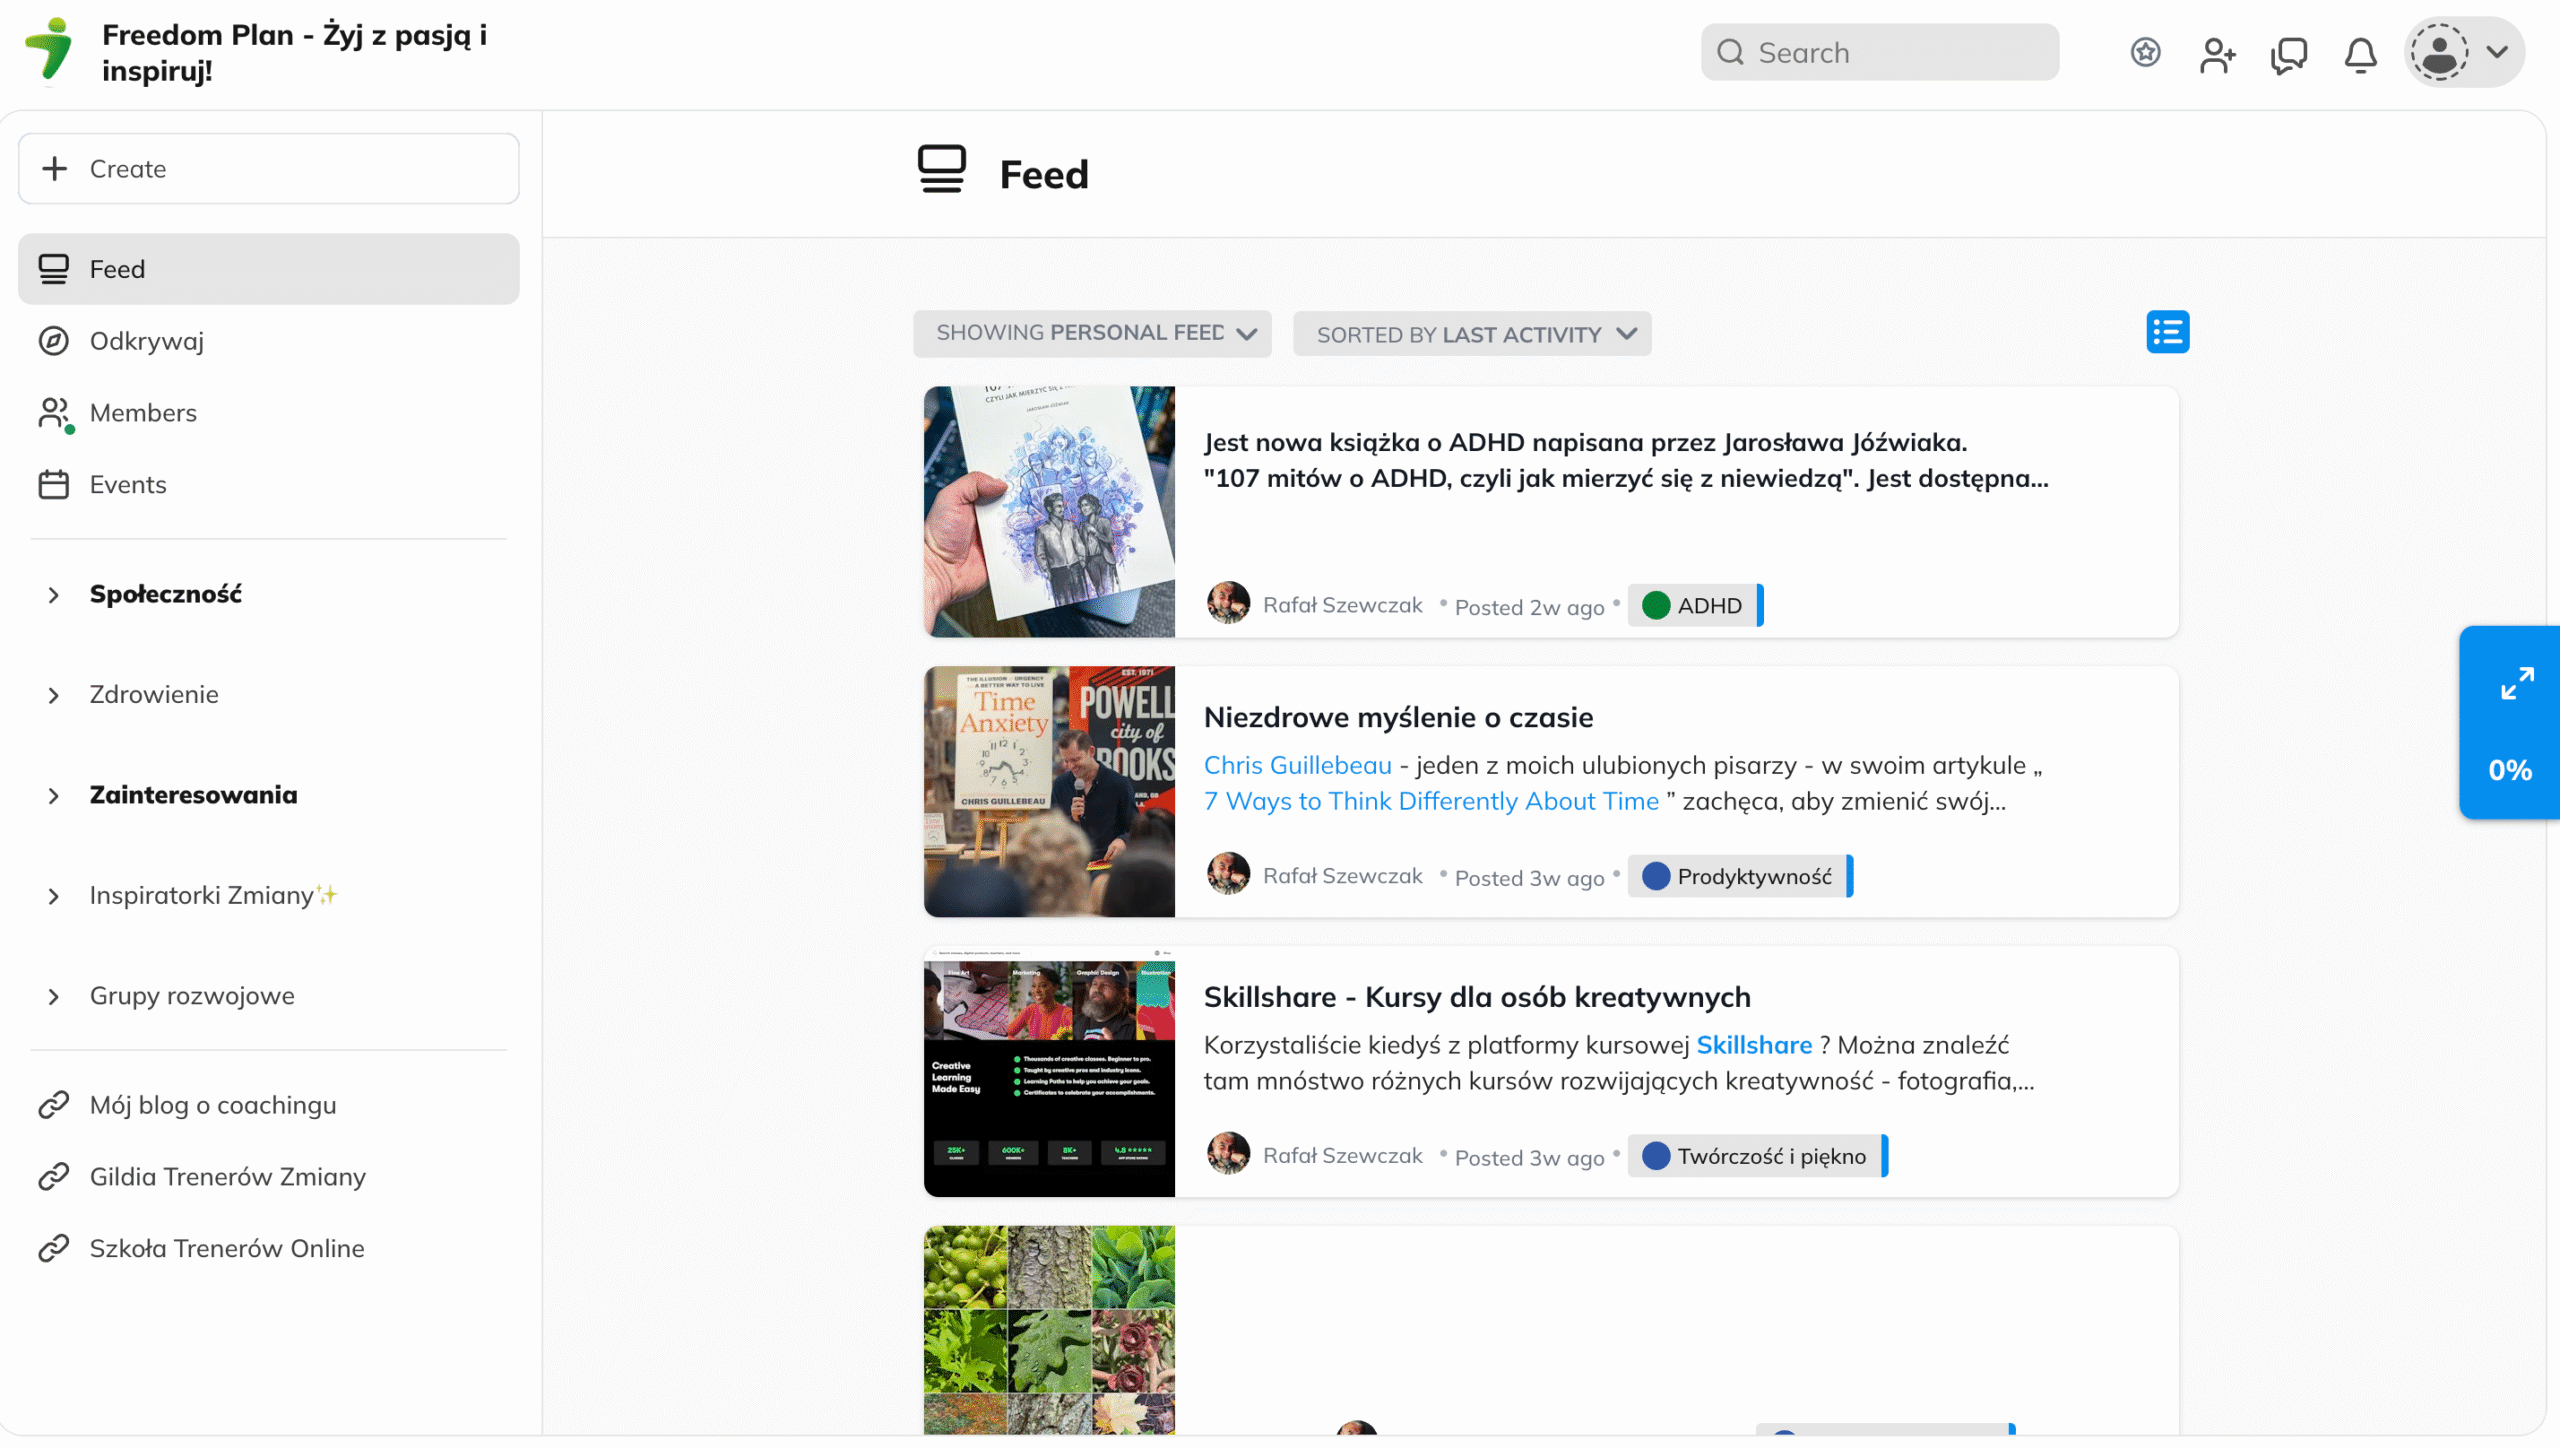Toggle the list view layout button
Viewport: 2560px width, 1449px height.
[2167, 332]
